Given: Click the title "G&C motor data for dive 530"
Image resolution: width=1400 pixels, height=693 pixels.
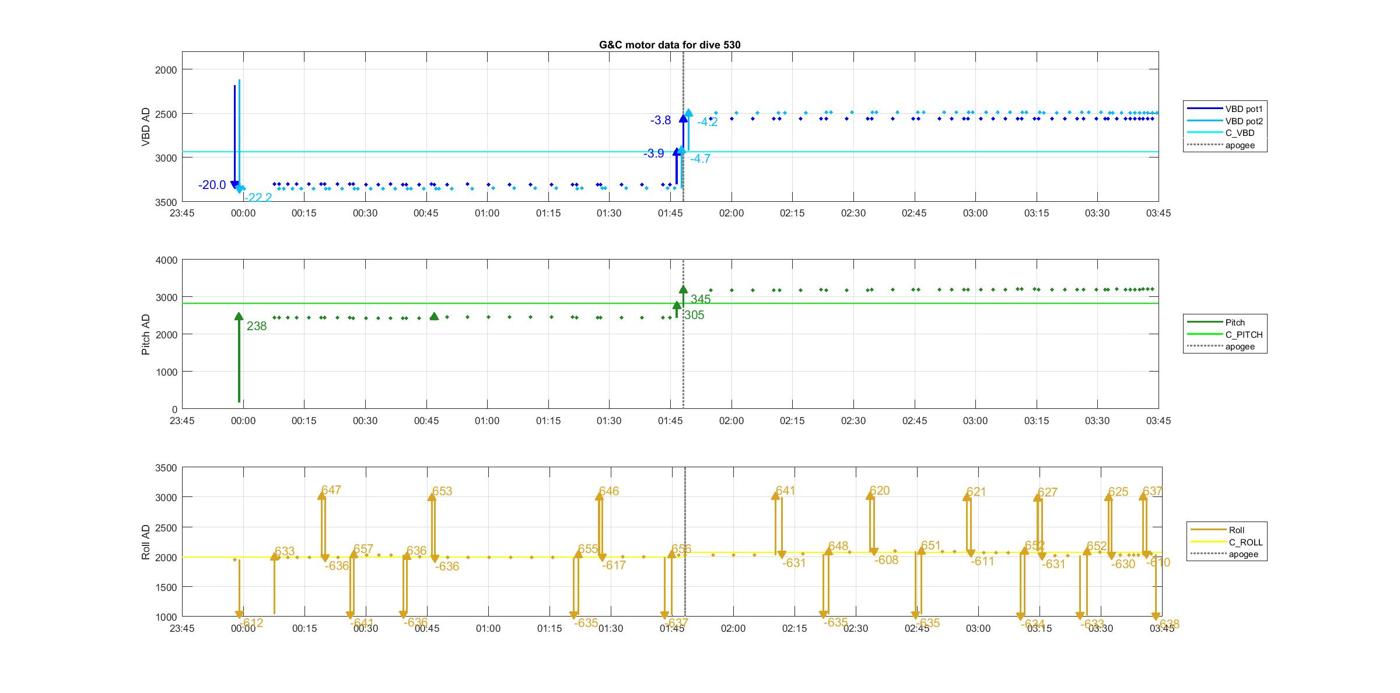Looking at the screenshot, I should [669, 45].
